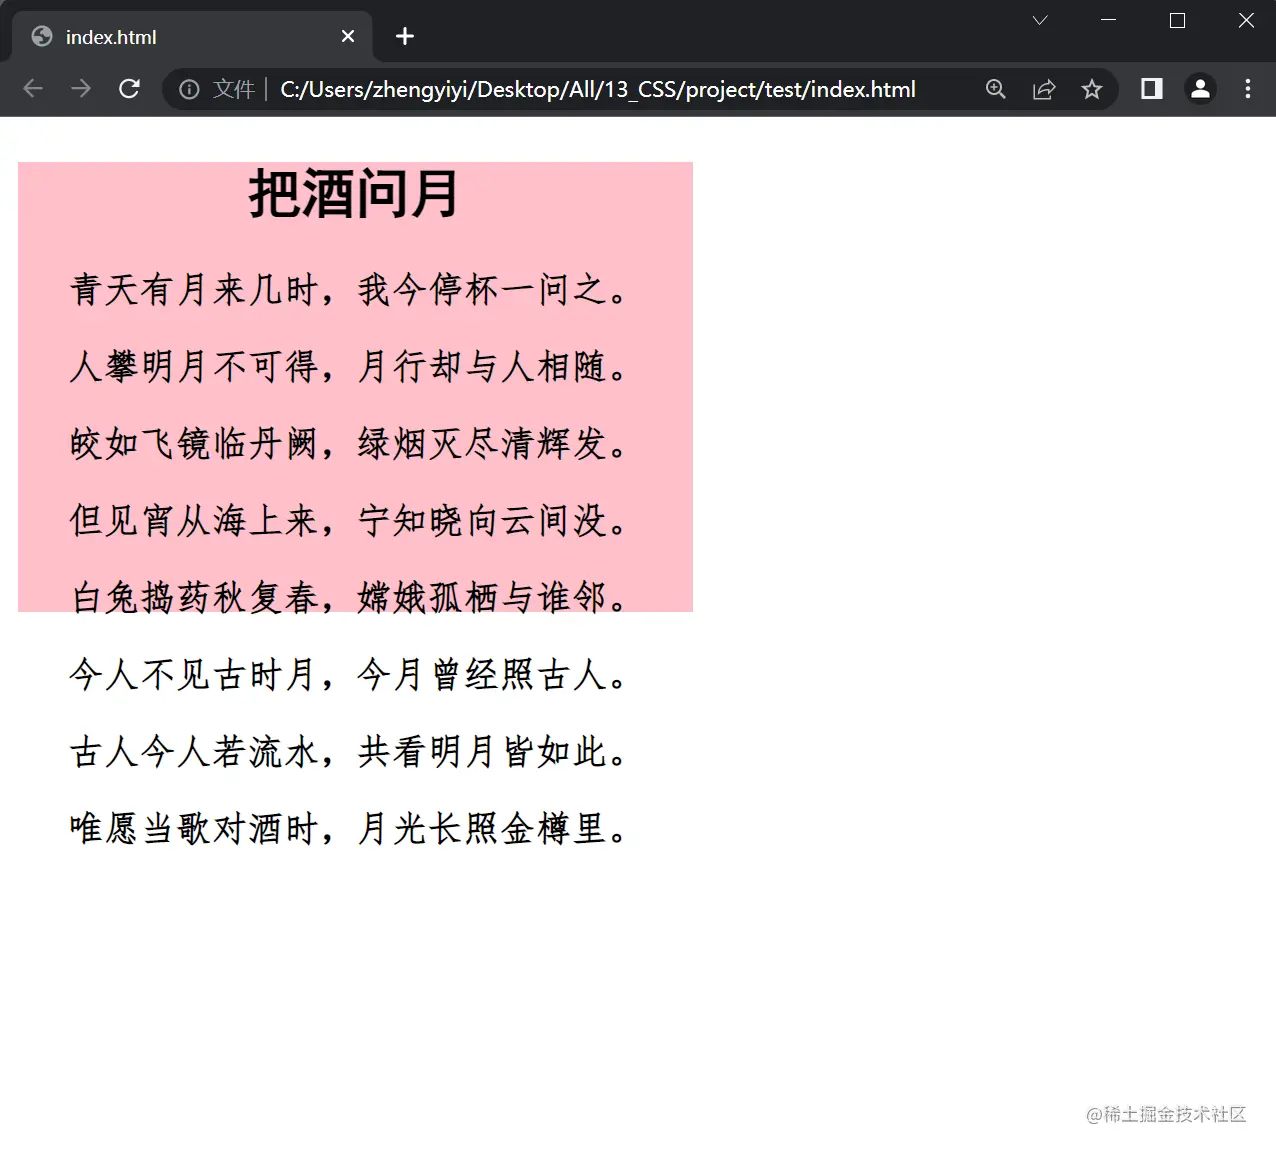Screen dimensions: 1276x1154
Task: Minimize the browser window
Action: click(1108, 20)
